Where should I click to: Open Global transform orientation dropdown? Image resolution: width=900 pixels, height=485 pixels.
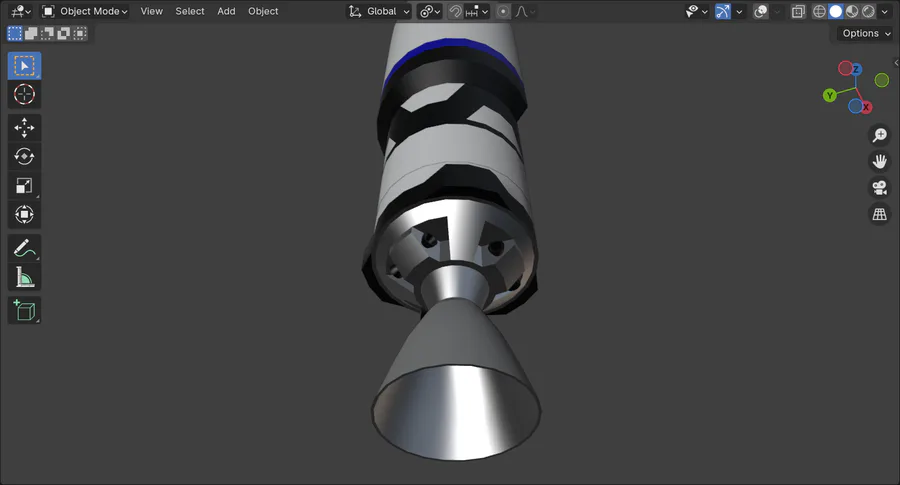point(379,11)
